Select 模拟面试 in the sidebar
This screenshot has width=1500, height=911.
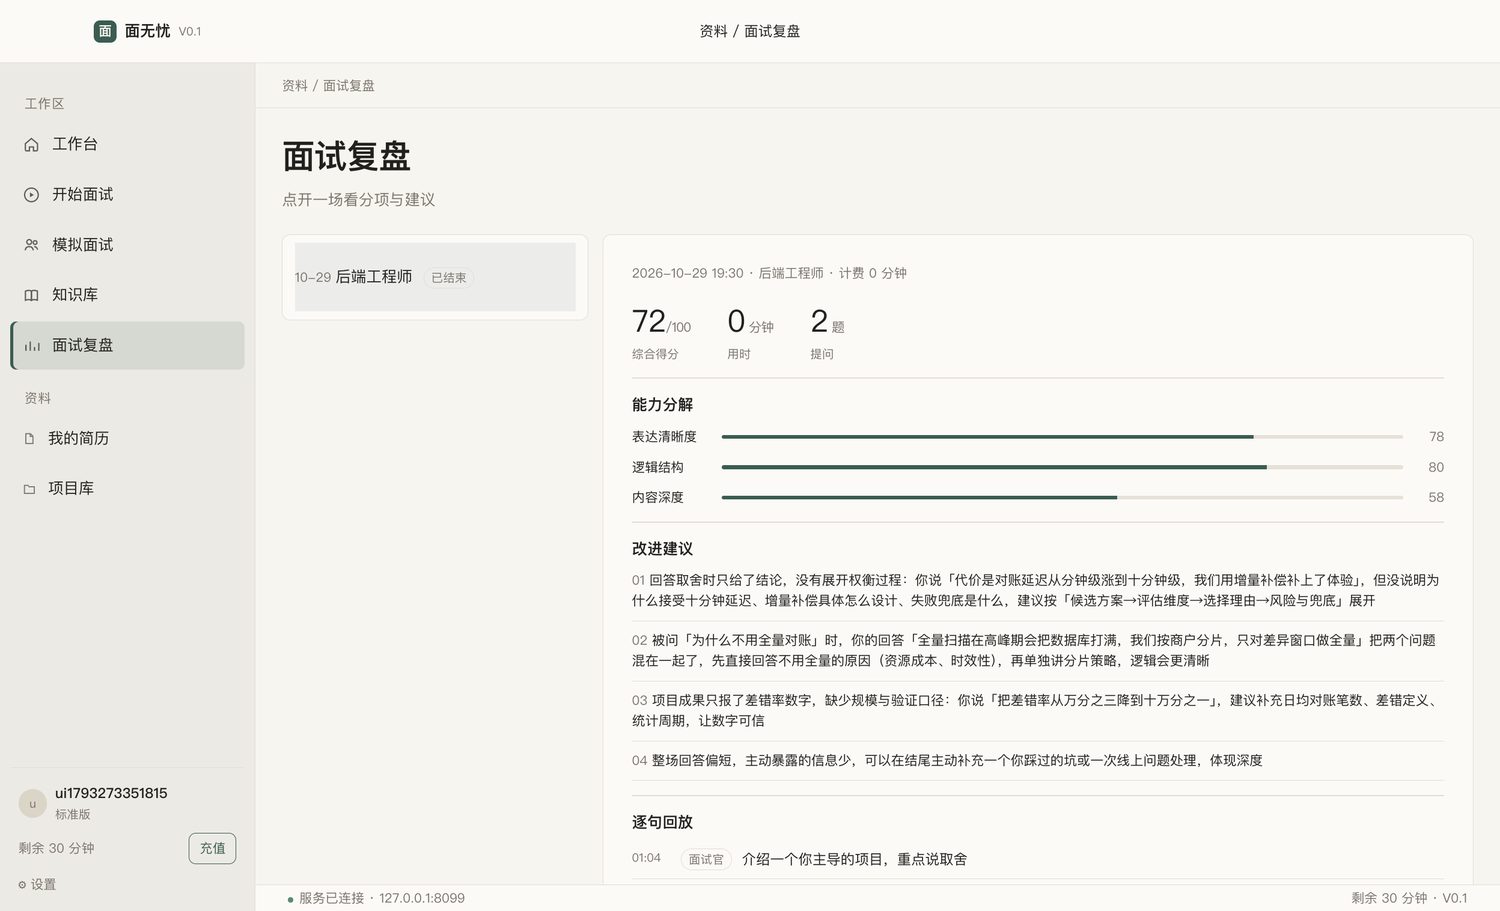point(127,245)
